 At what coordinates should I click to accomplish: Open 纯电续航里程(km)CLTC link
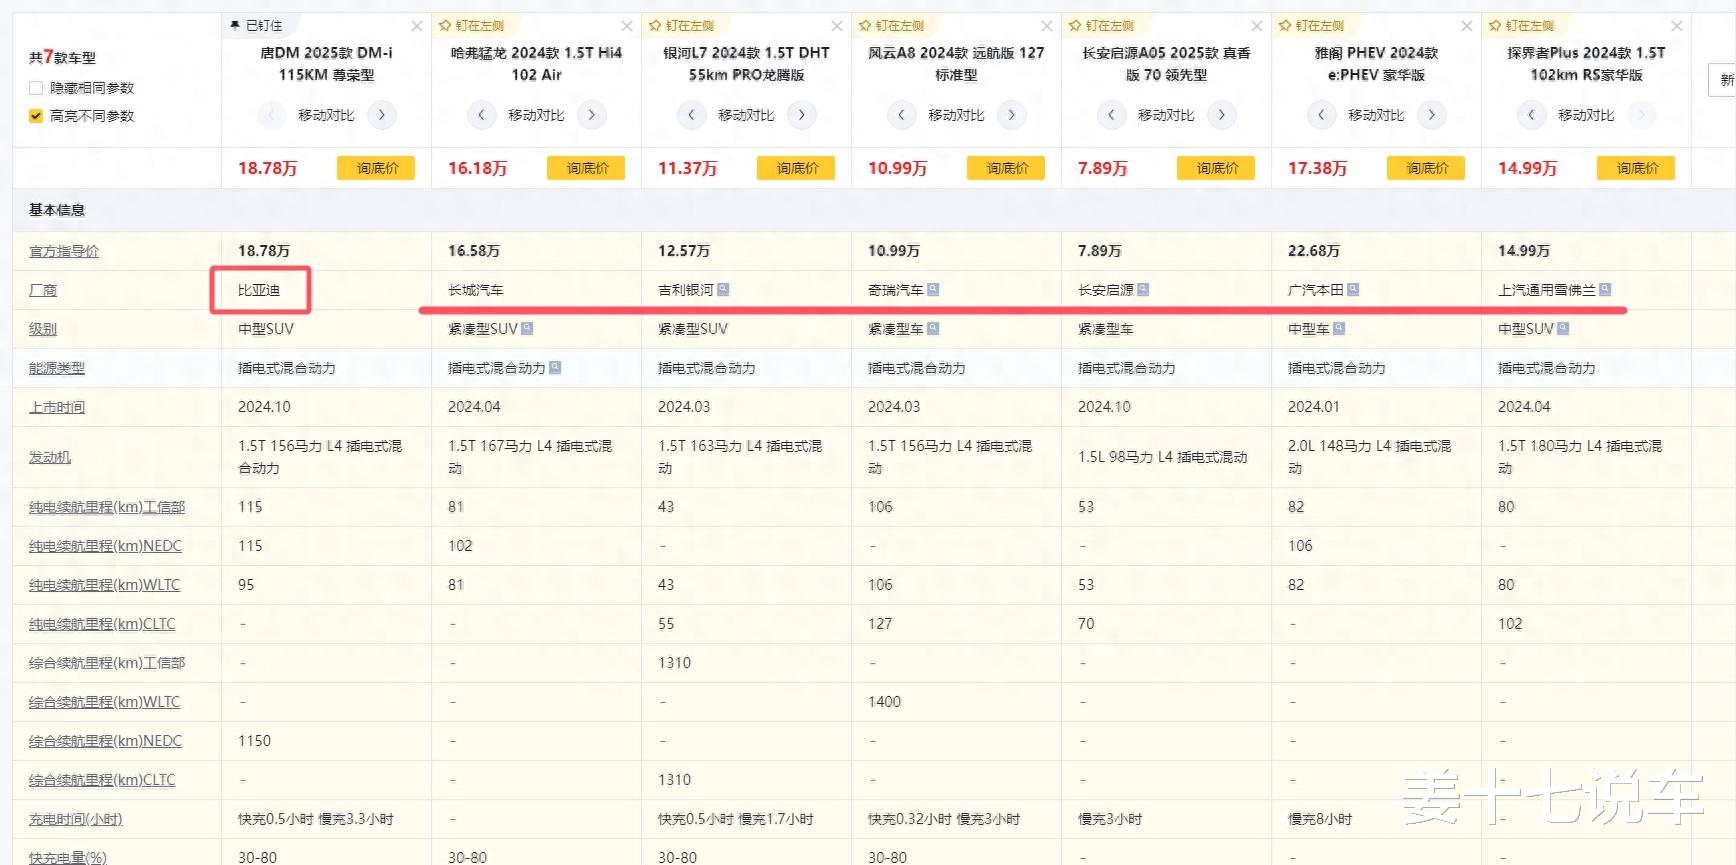102,624
